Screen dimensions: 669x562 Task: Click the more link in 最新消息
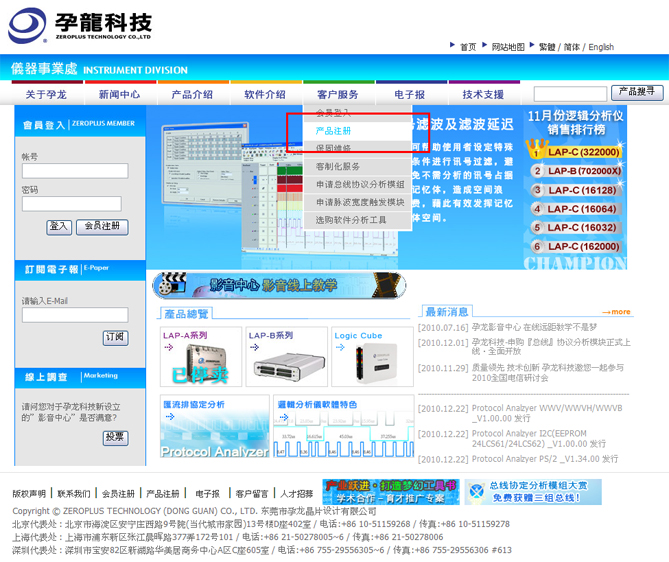(x=617, y=312)
